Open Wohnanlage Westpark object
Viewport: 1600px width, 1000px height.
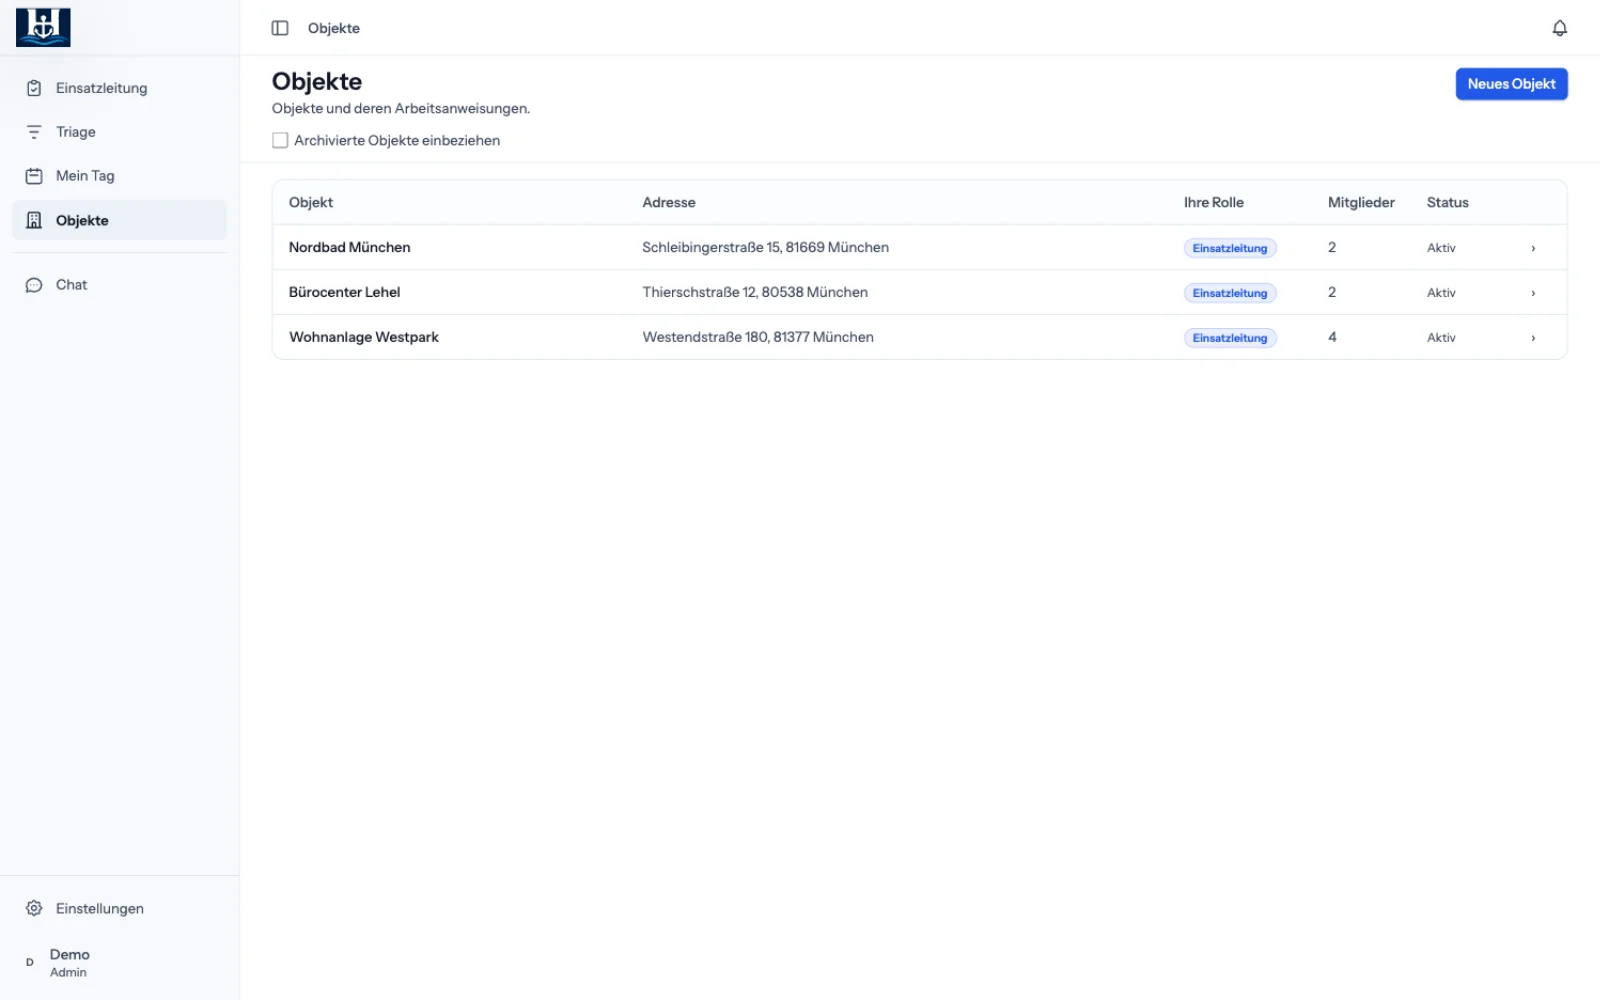point(364,337)
